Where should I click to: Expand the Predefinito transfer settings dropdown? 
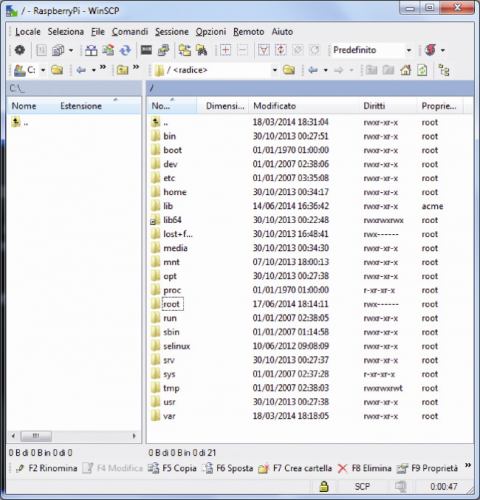click(409, 50)
